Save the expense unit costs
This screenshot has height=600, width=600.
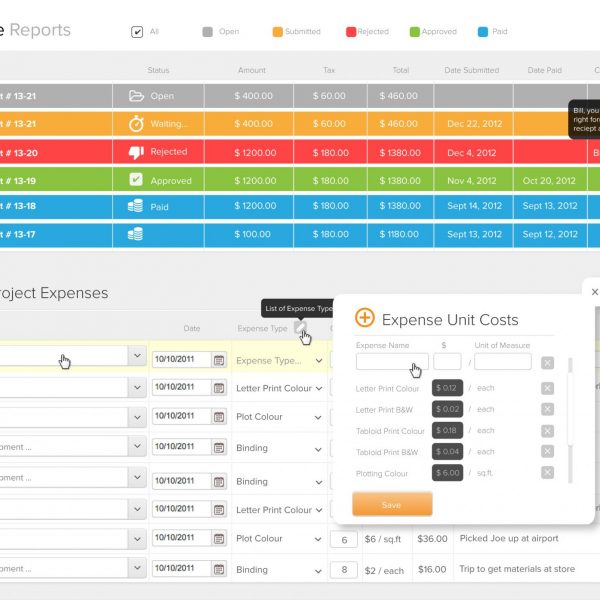tap(392, 505)
